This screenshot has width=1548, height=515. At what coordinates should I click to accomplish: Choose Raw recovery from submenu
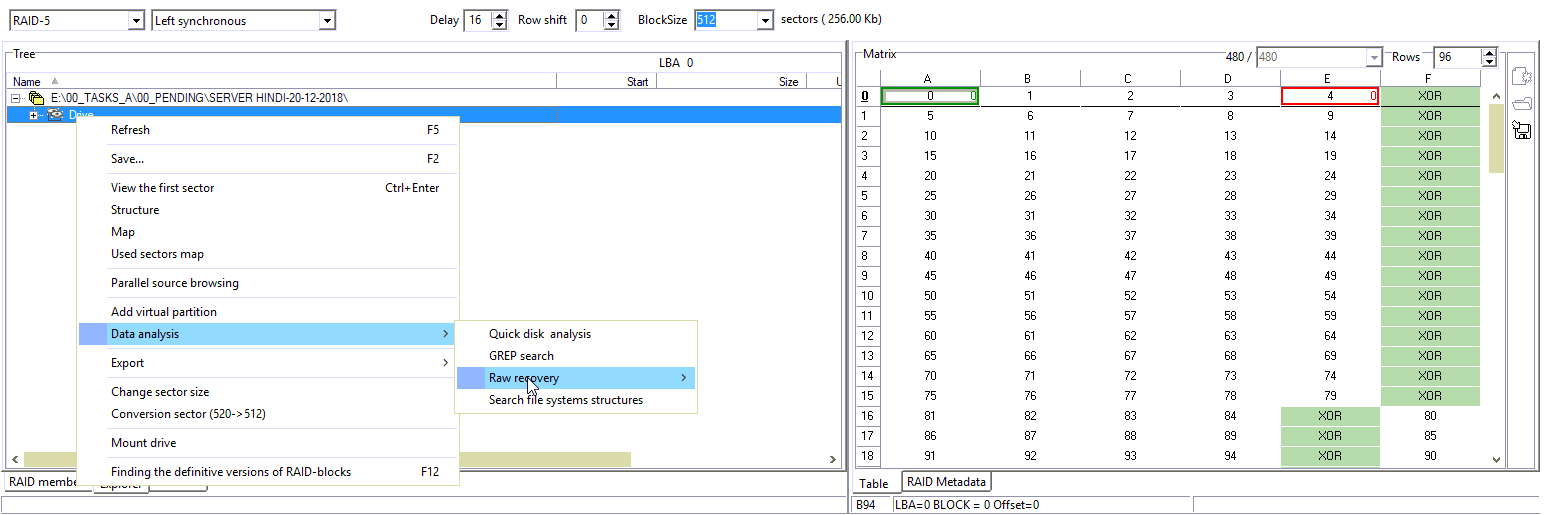pyautogui.click(x=524, y=378)
